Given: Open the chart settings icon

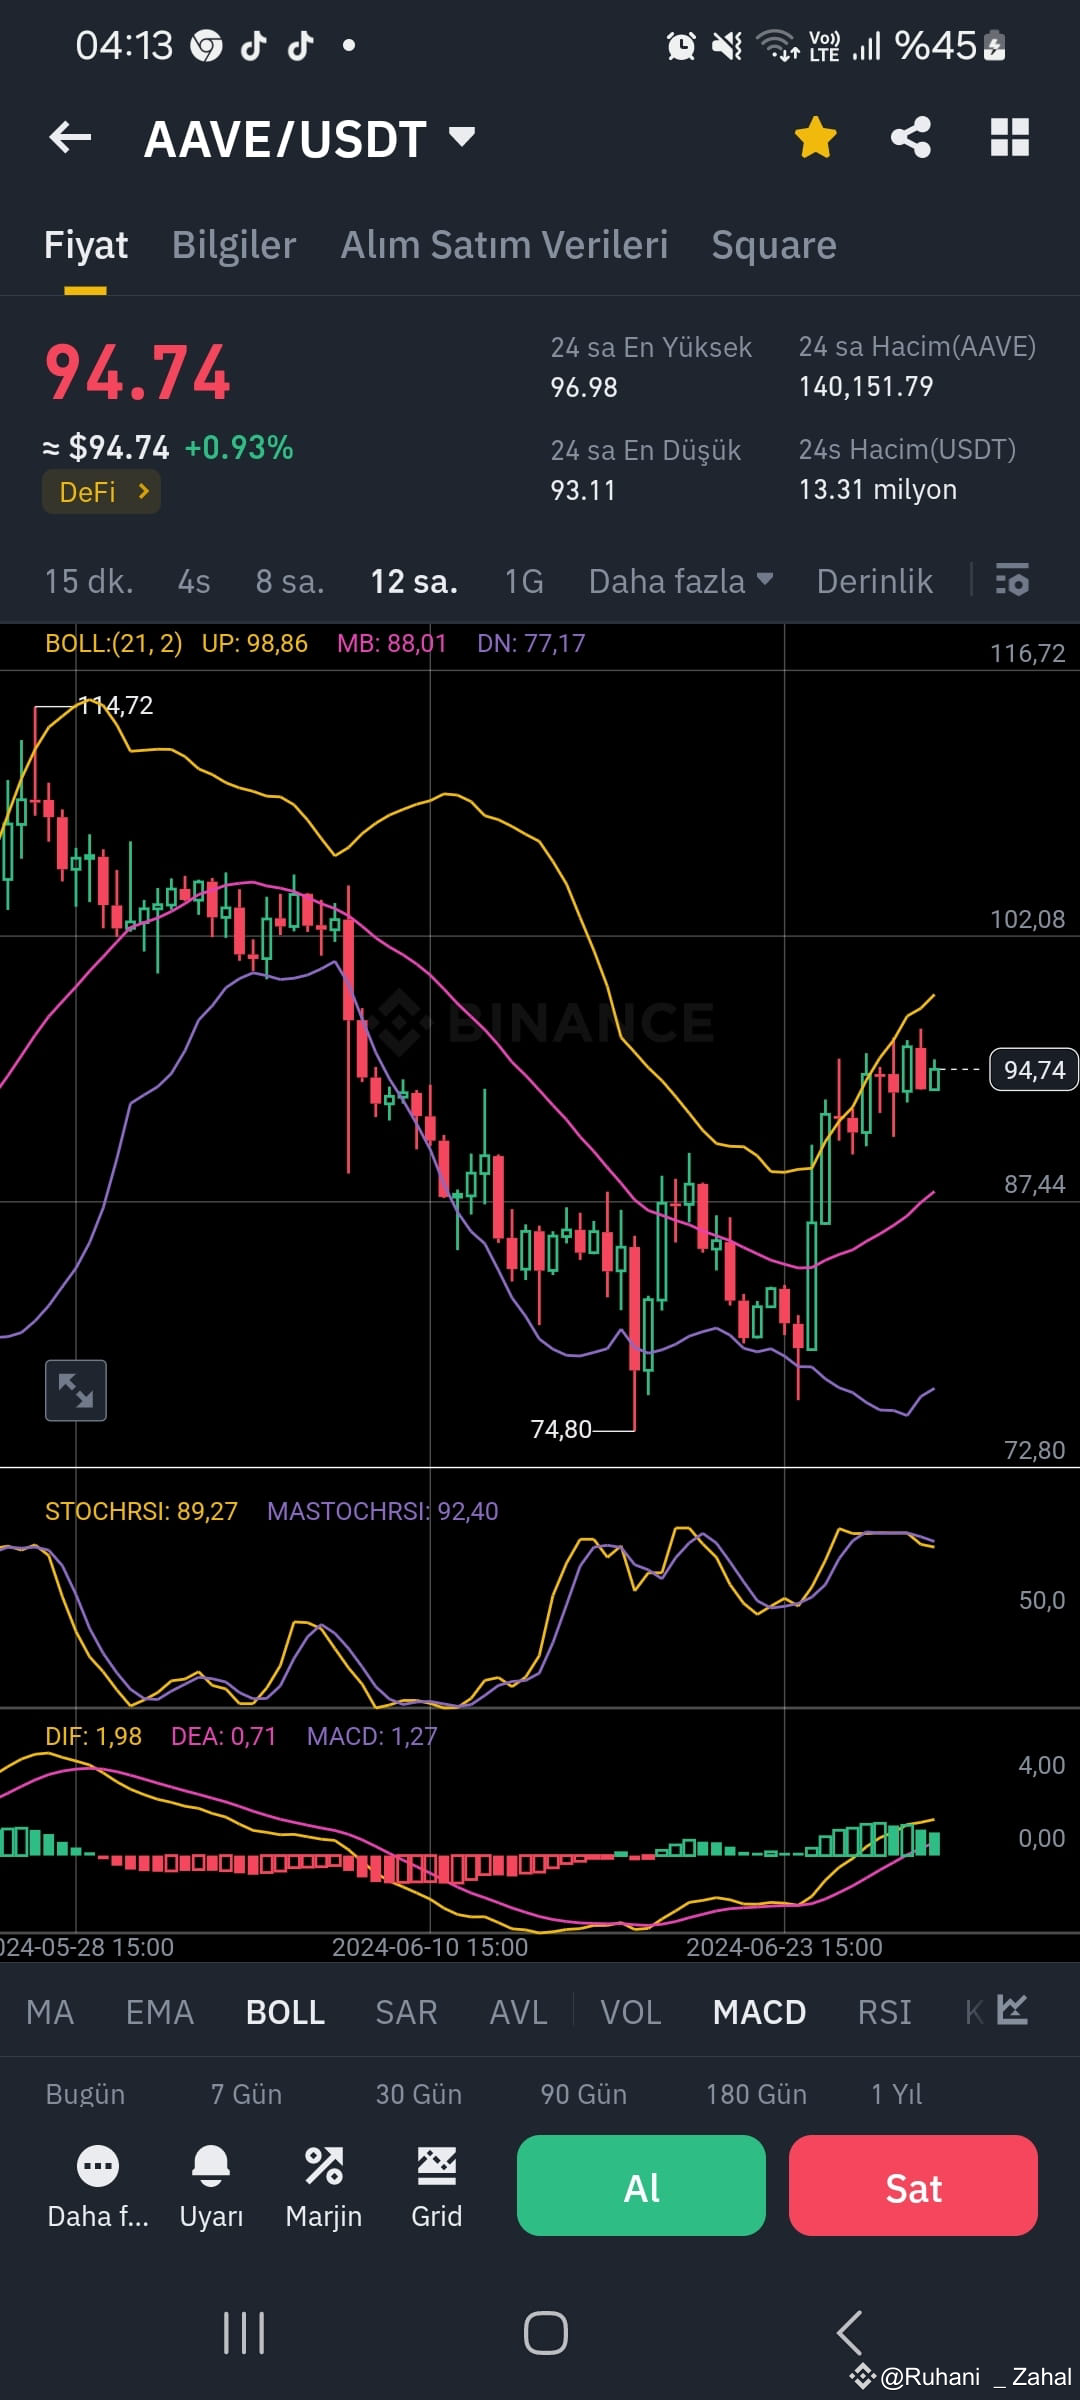Looking at the screenshot, I should click(x=1012, y=580).
